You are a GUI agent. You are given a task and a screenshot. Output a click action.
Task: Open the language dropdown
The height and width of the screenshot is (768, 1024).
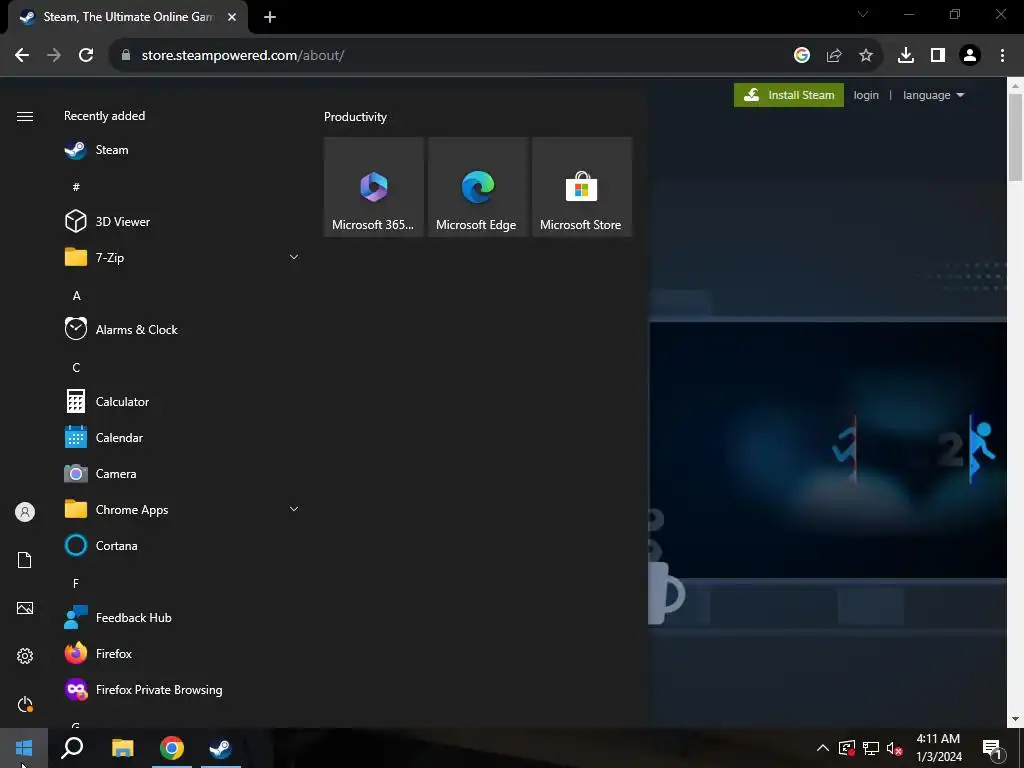click(x=933, y=95)
